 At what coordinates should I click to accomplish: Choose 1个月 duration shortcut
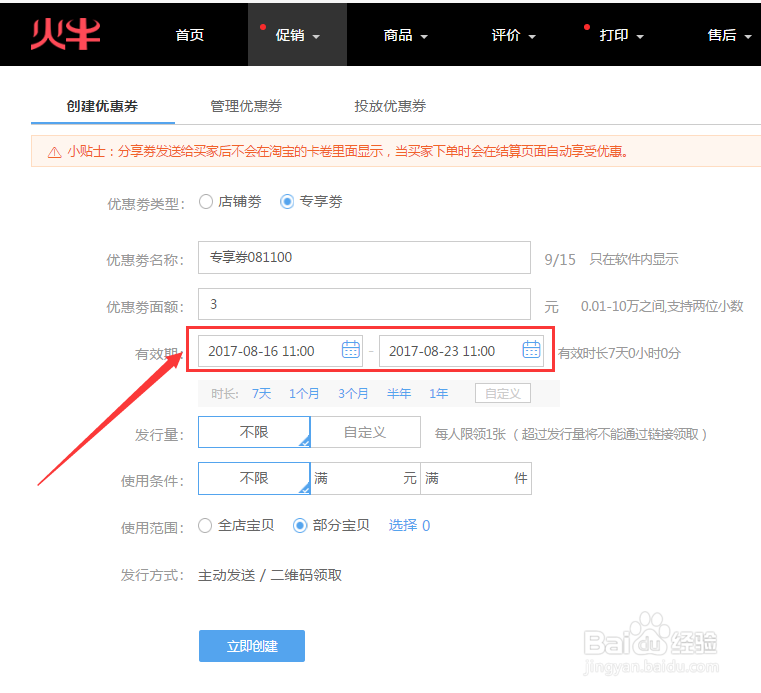pyautogui.click(x=304, y=394)
